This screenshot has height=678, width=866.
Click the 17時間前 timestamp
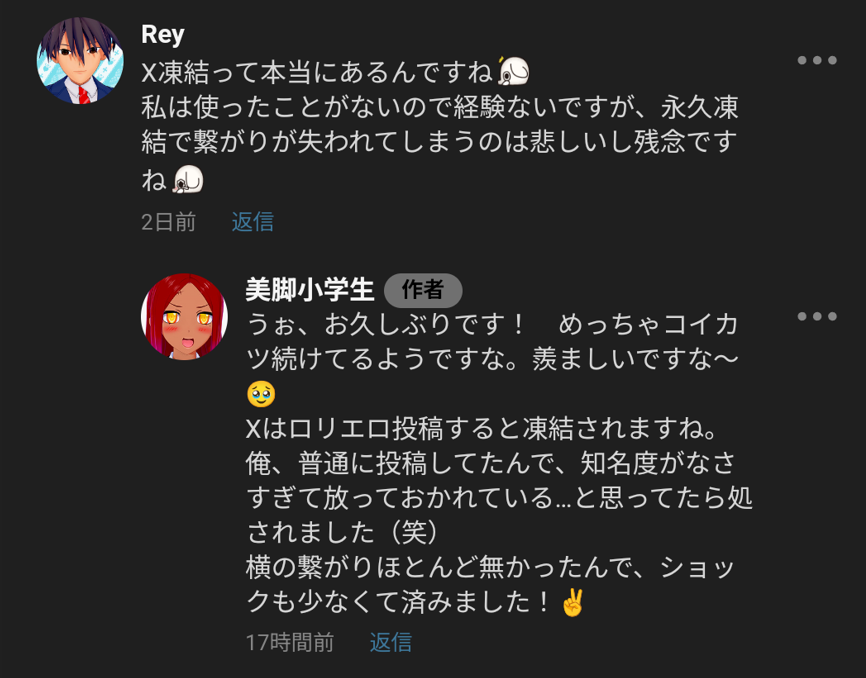[289, 642]
